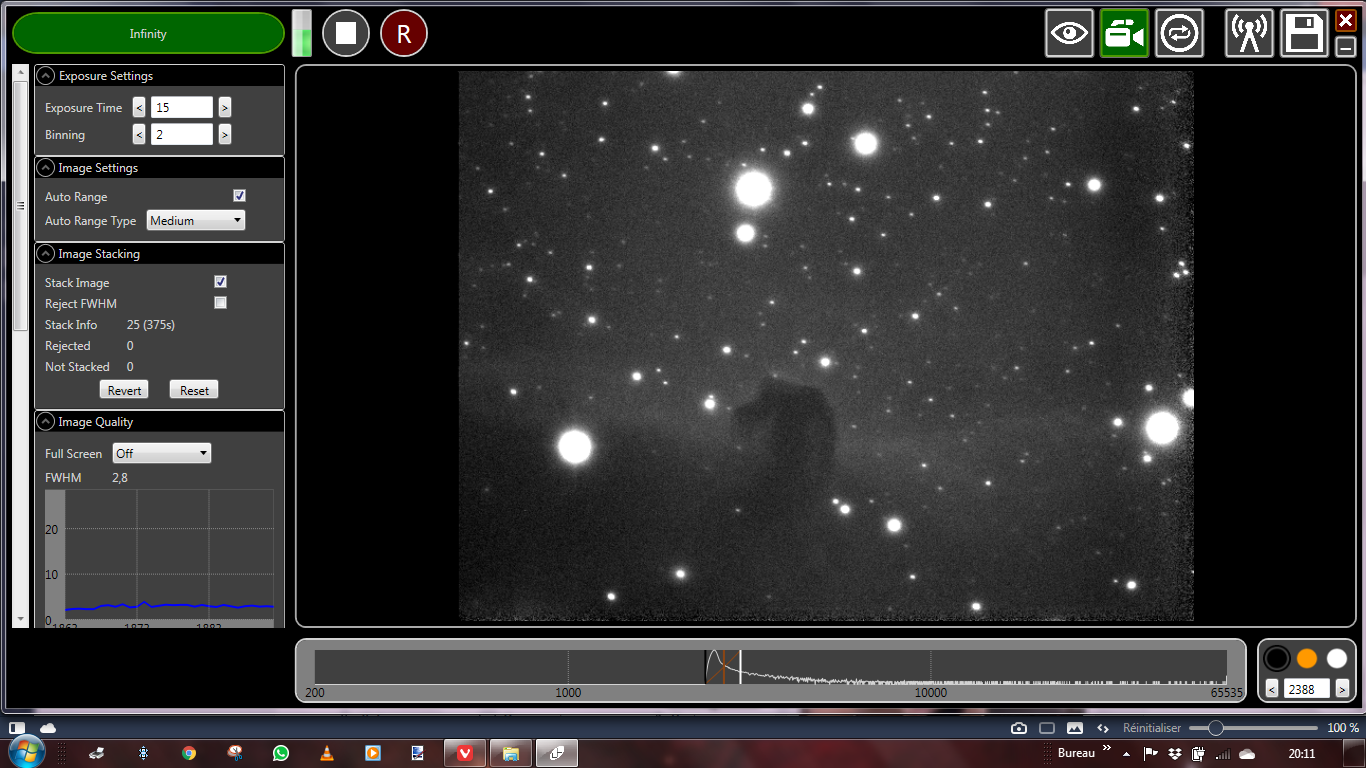Open WhatsApp from the taskbar
Screen dimensions: 1366x768
coord(281,753)
